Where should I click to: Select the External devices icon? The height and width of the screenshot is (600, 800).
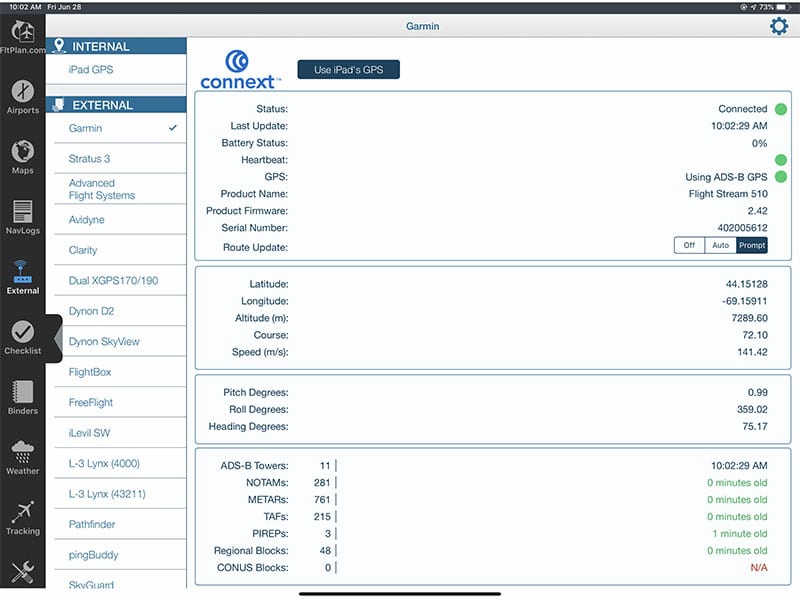click(x=22, y=272)
